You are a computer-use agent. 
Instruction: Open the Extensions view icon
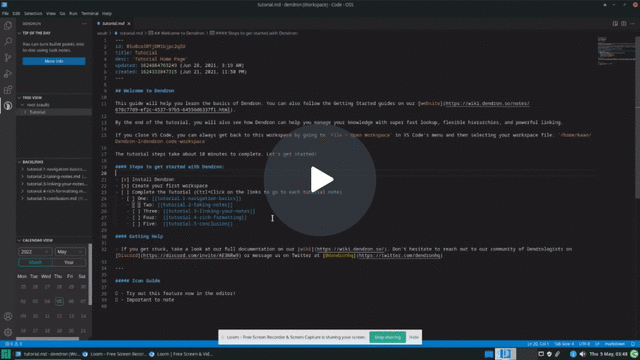click(8, 90)
